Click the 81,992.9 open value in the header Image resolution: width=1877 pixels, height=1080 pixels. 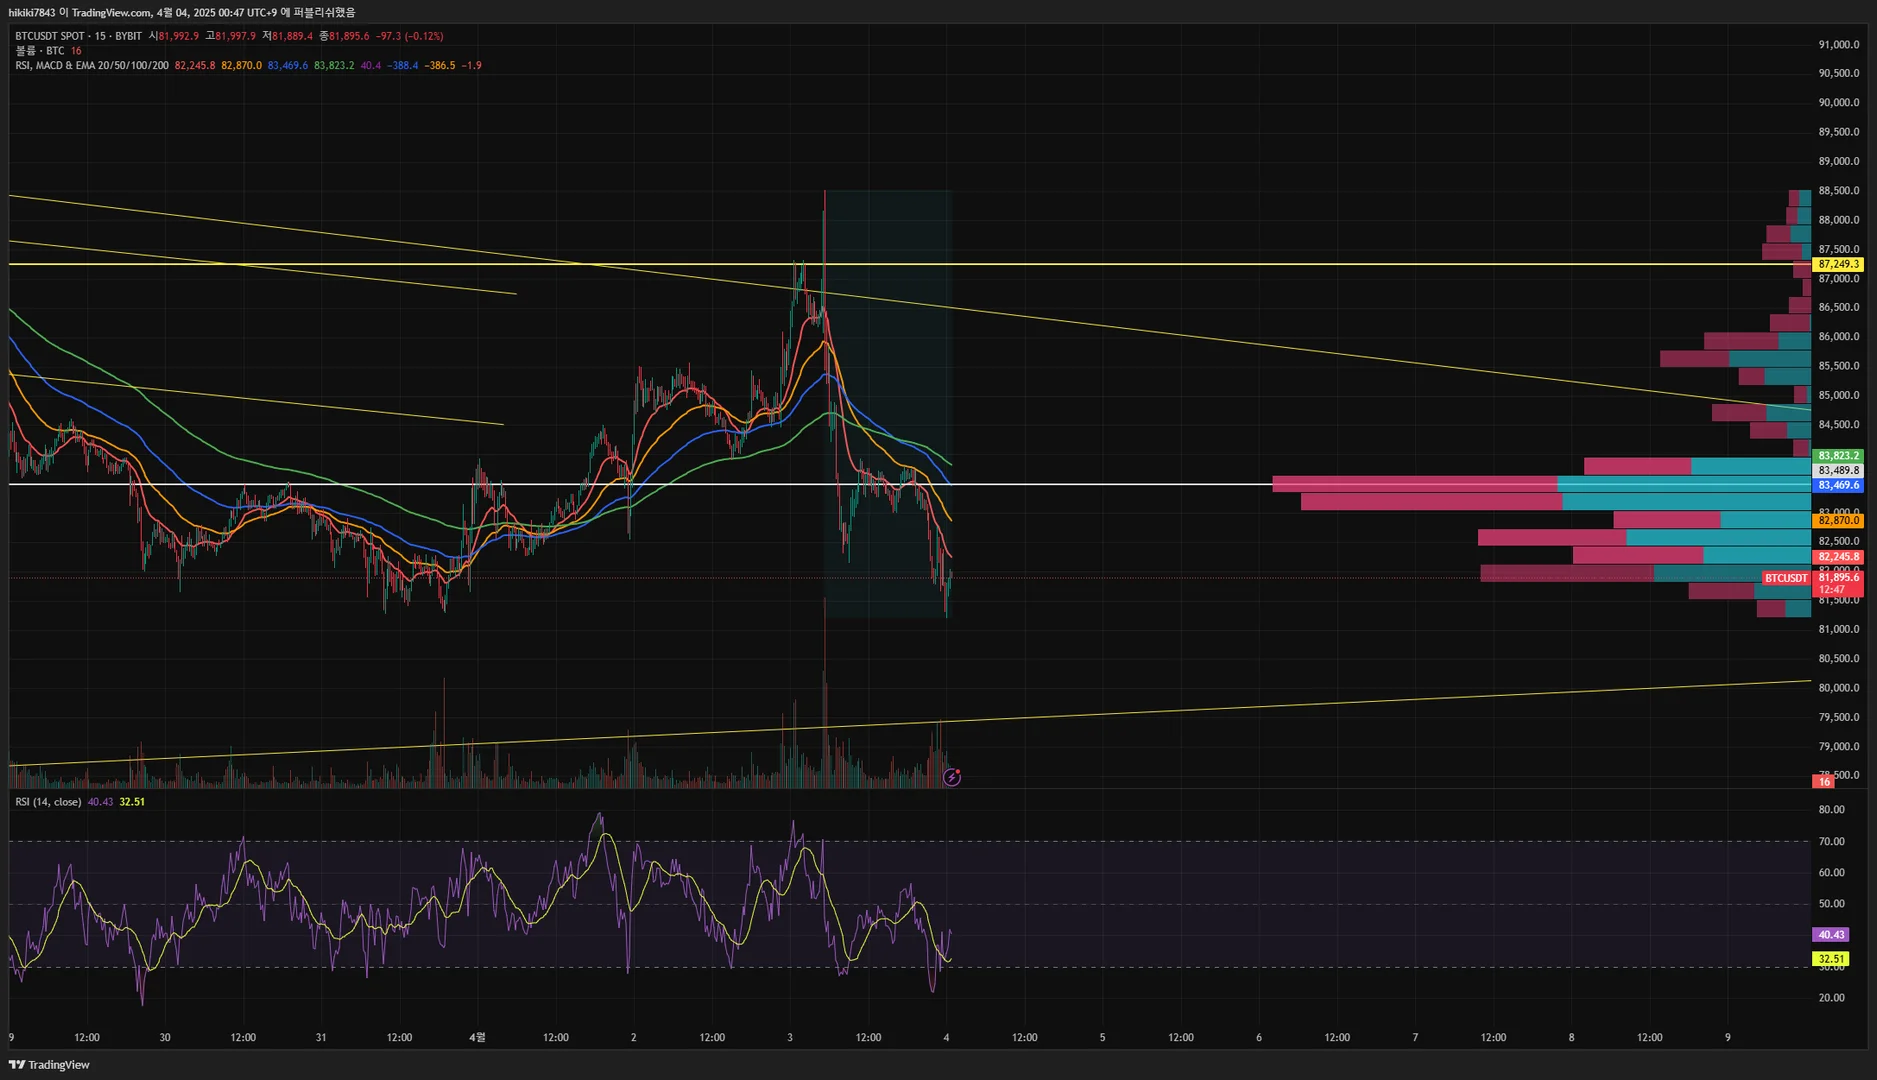coord(179,36)
